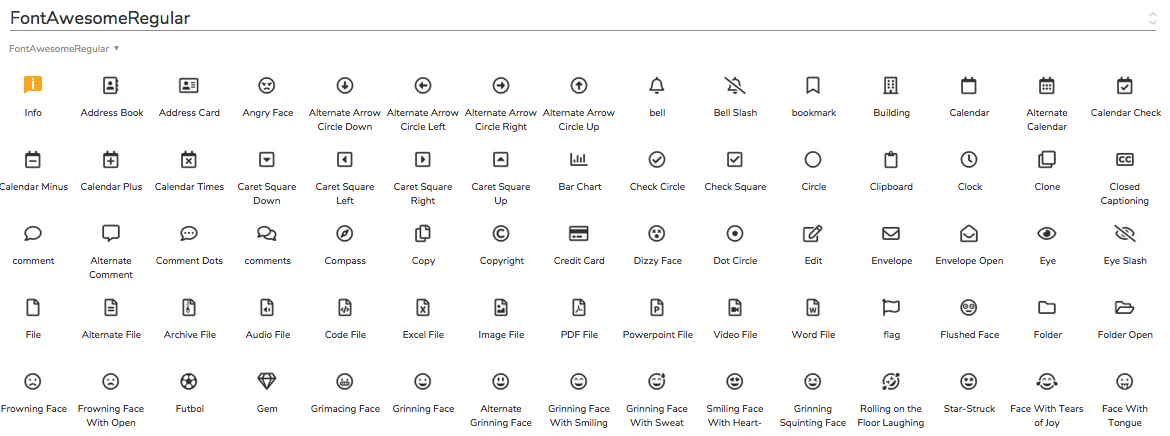Choose the Eye Slash icon
1170x436 pixels.
coord(1124,233)
